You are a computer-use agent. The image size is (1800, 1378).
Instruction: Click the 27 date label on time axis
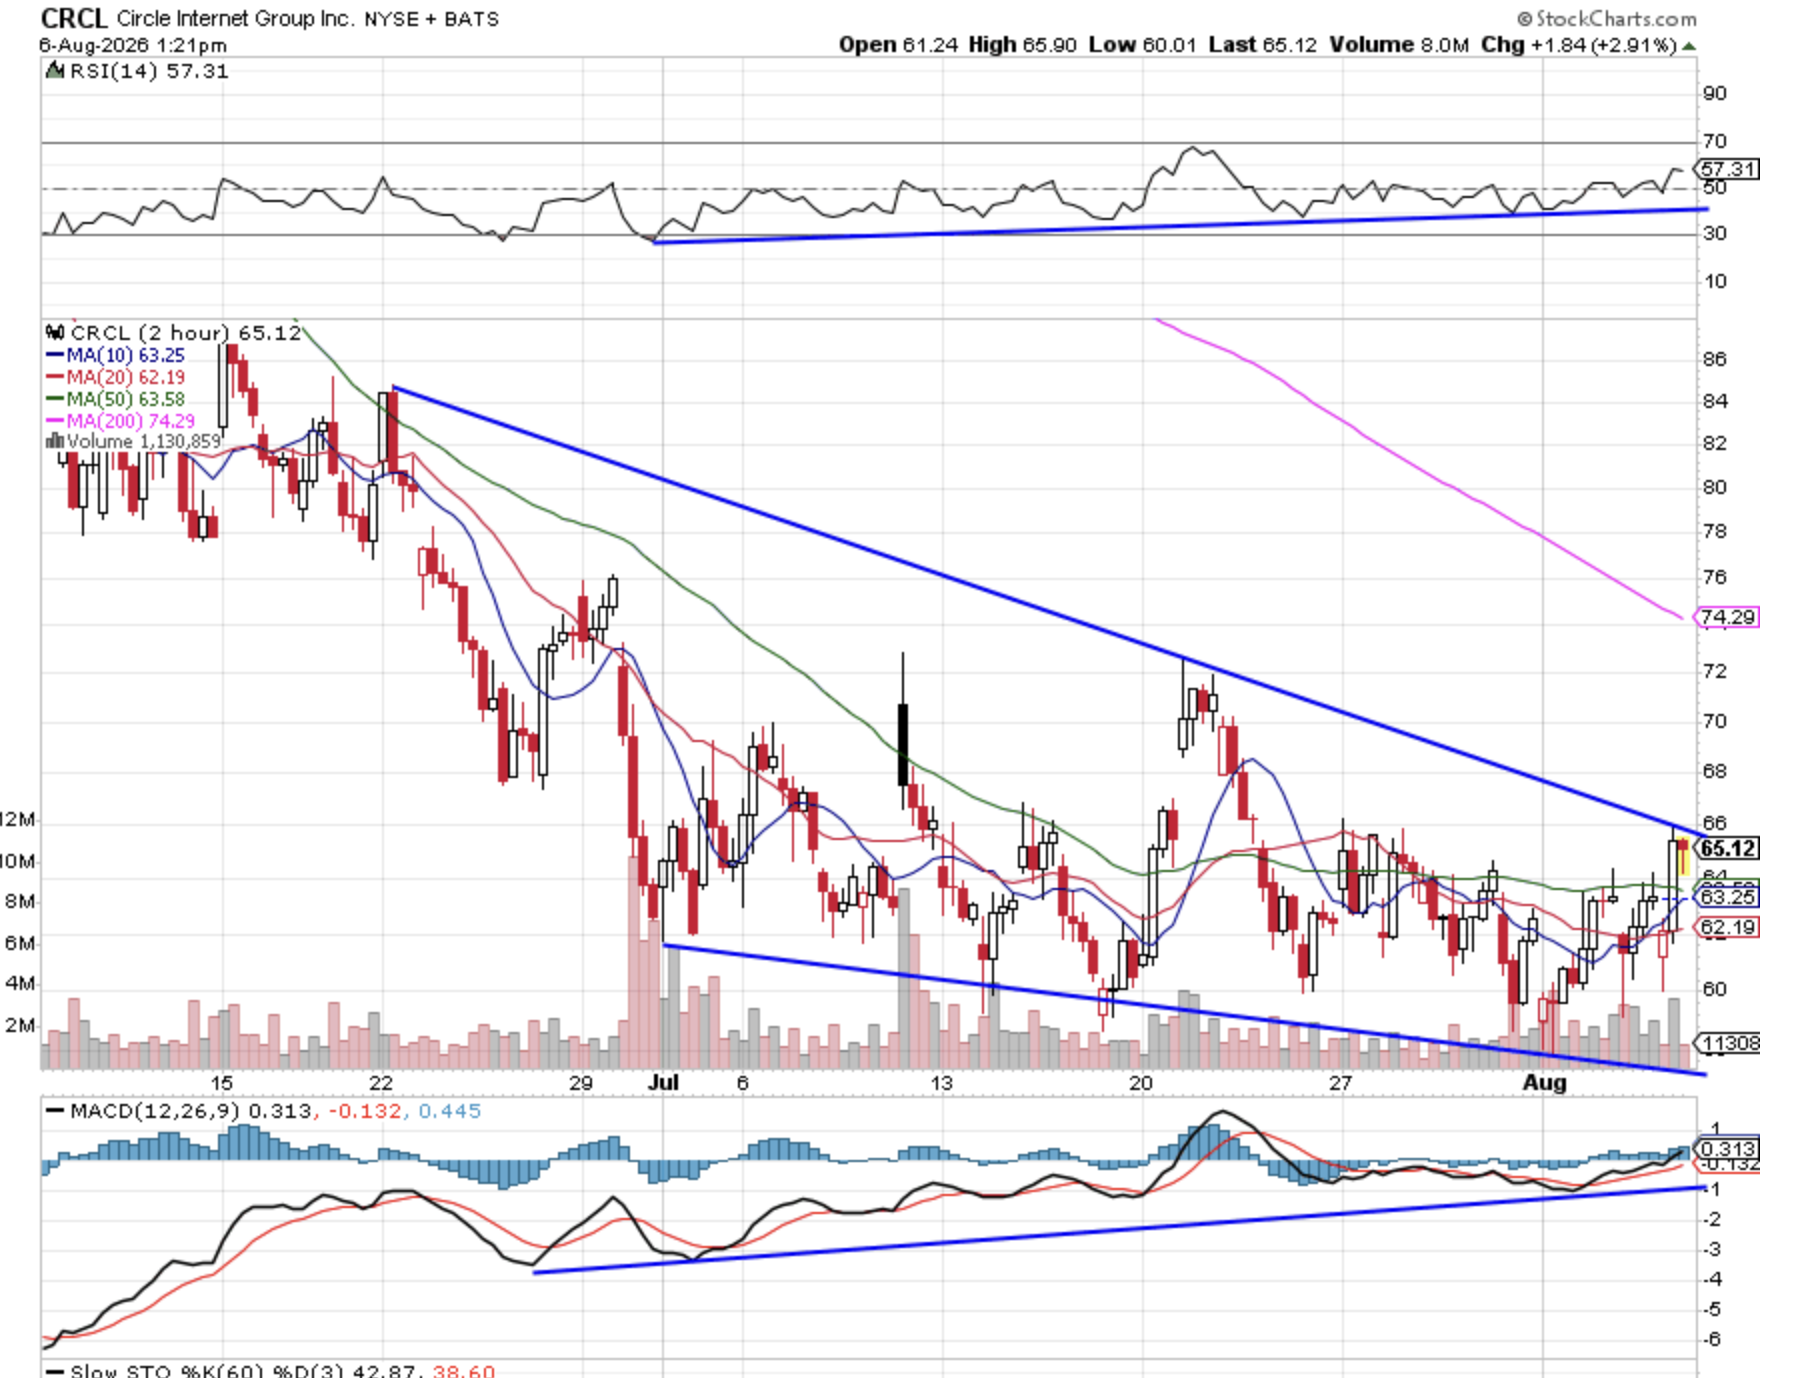click(1340, 1083)
